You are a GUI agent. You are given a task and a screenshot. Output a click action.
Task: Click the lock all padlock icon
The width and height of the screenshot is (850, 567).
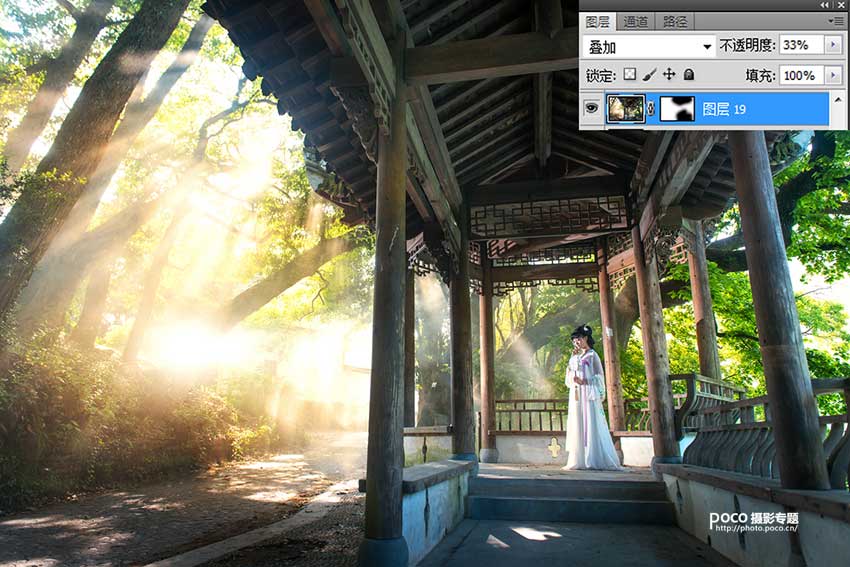(688, 75)
